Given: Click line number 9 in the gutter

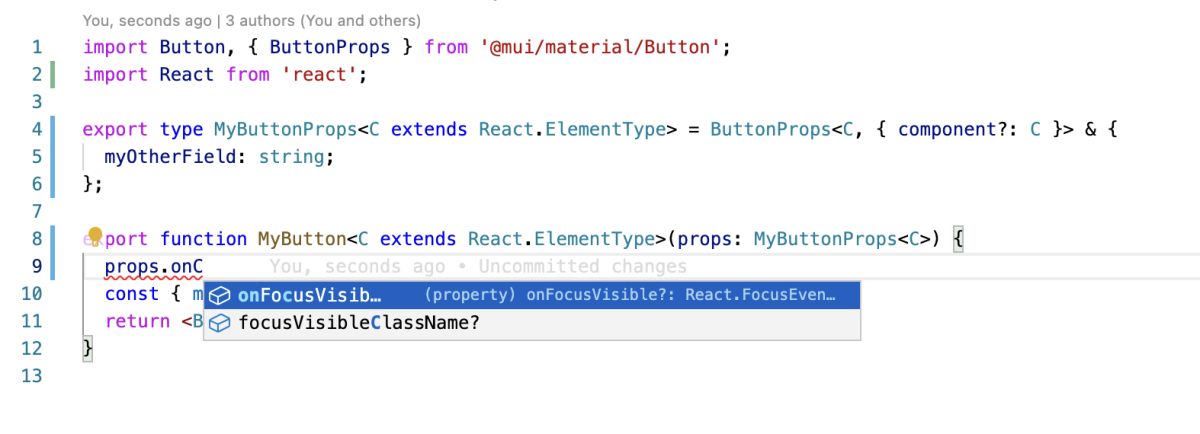Looking at the screenshot, I should (x=37, y=267).
